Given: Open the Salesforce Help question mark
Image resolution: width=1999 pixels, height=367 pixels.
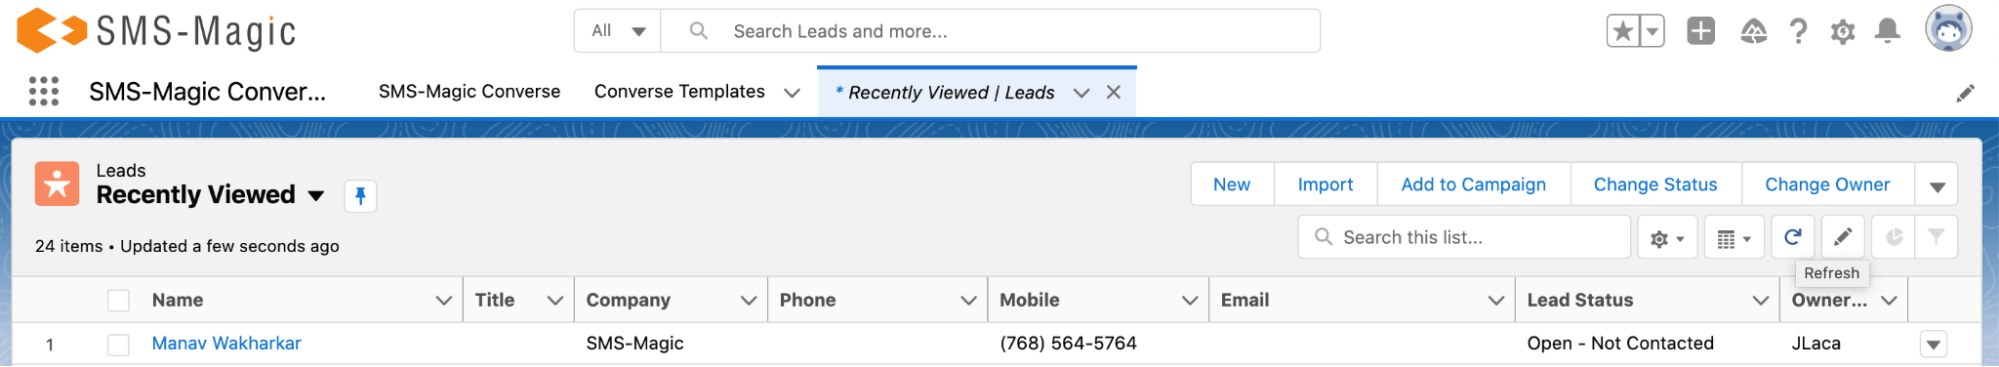Looking at the screenshot, I should tap(1798, 31).
